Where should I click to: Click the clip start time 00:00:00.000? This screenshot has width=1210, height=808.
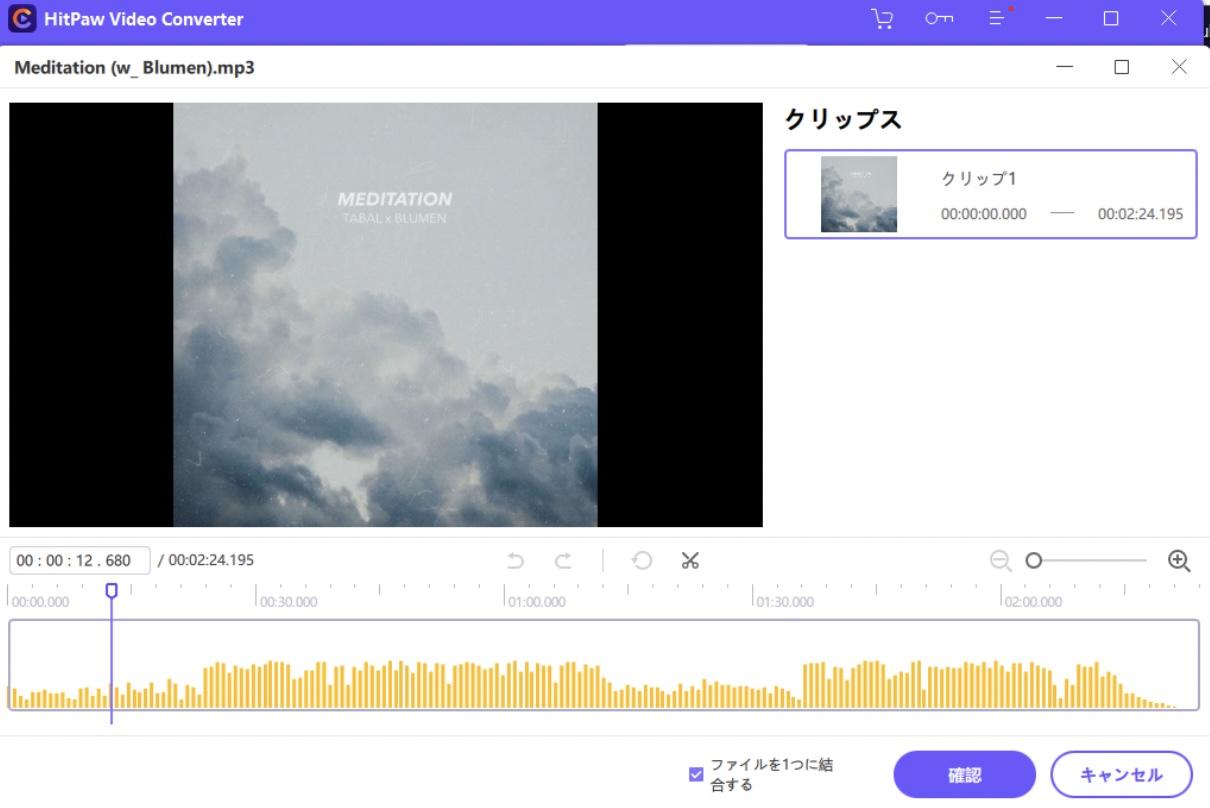pyautogui.click(x=984, y=214)
